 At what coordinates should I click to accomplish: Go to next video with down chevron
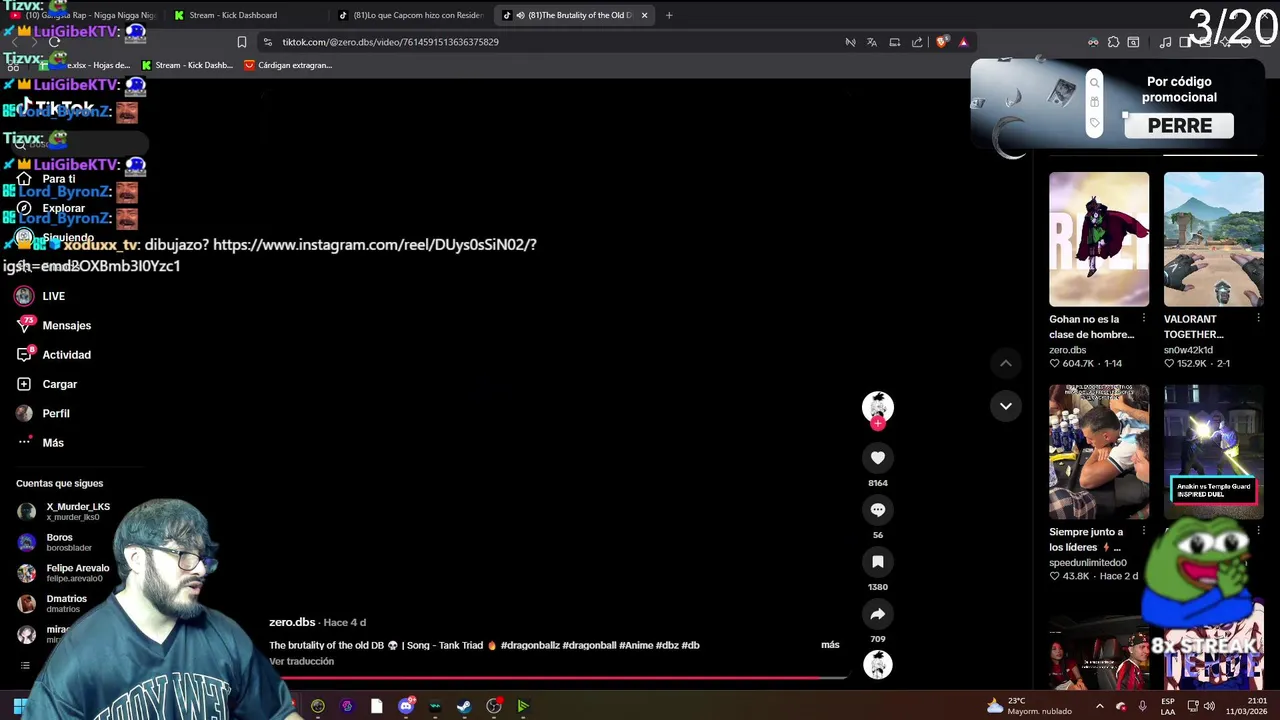1005,406
